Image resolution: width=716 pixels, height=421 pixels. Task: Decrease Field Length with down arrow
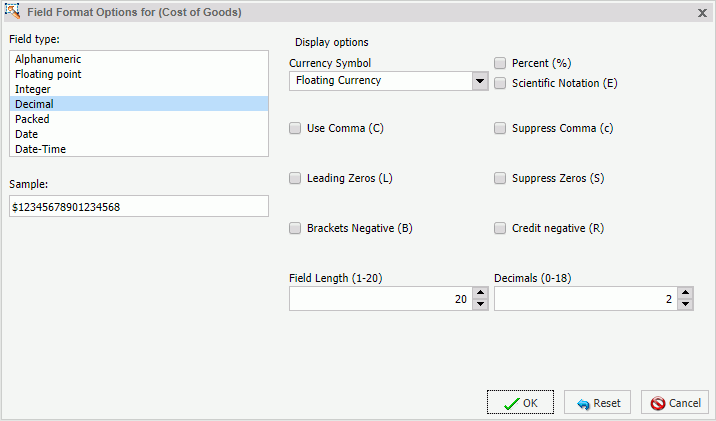[x=480, y=304]
